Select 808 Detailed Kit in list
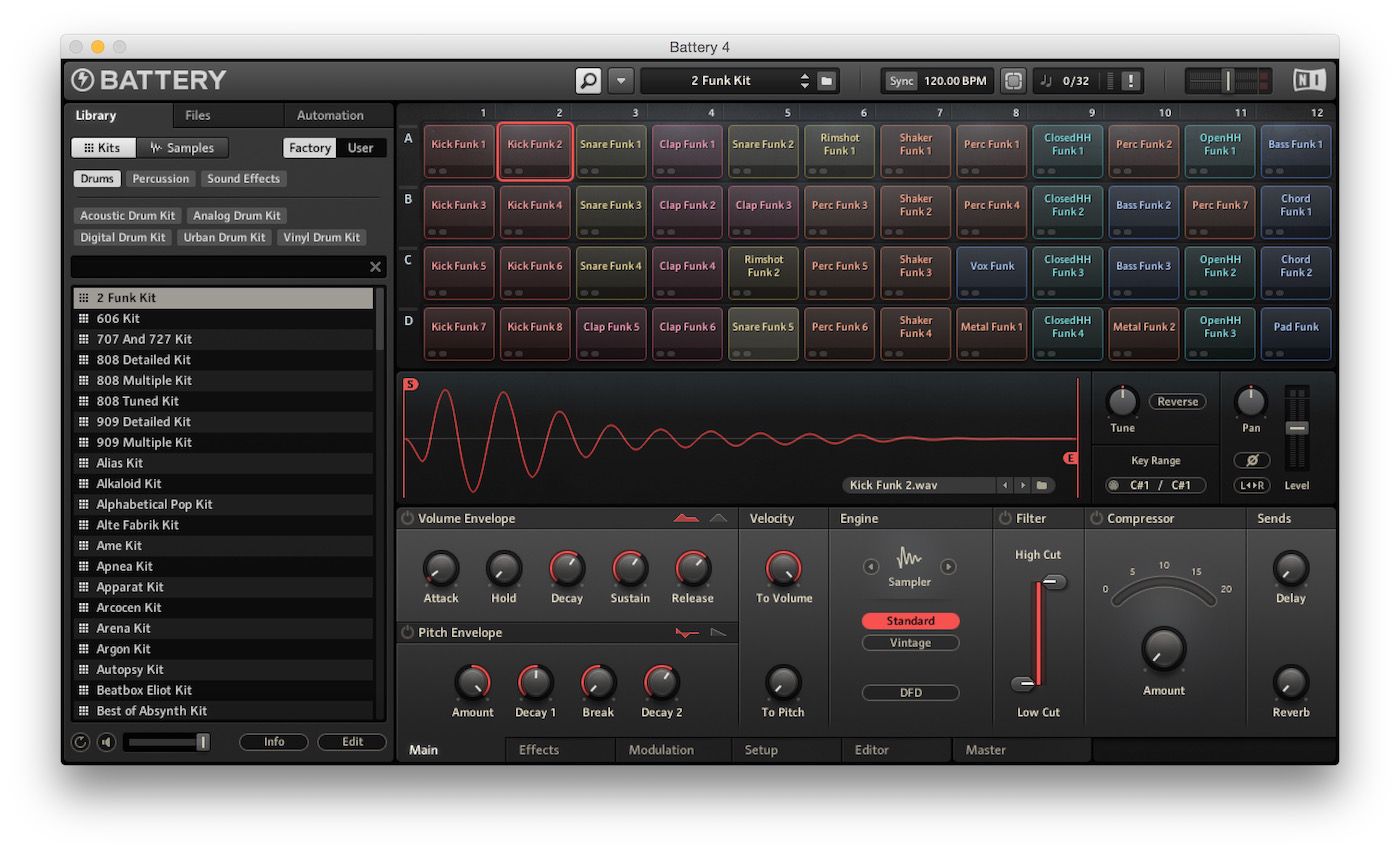The width and height of the screenshot is (1400, 852). click(x=223, y=360)
